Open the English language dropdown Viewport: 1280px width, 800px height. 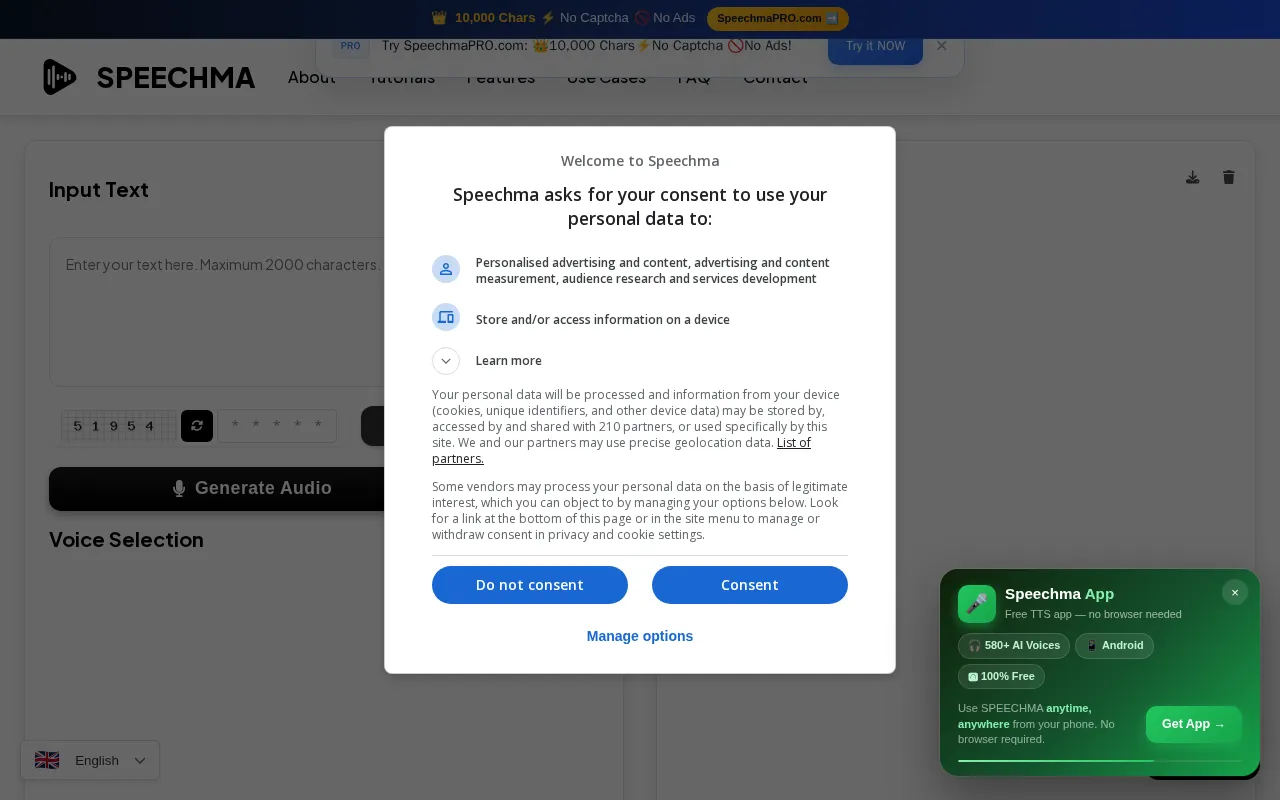[x=90, y=760]
